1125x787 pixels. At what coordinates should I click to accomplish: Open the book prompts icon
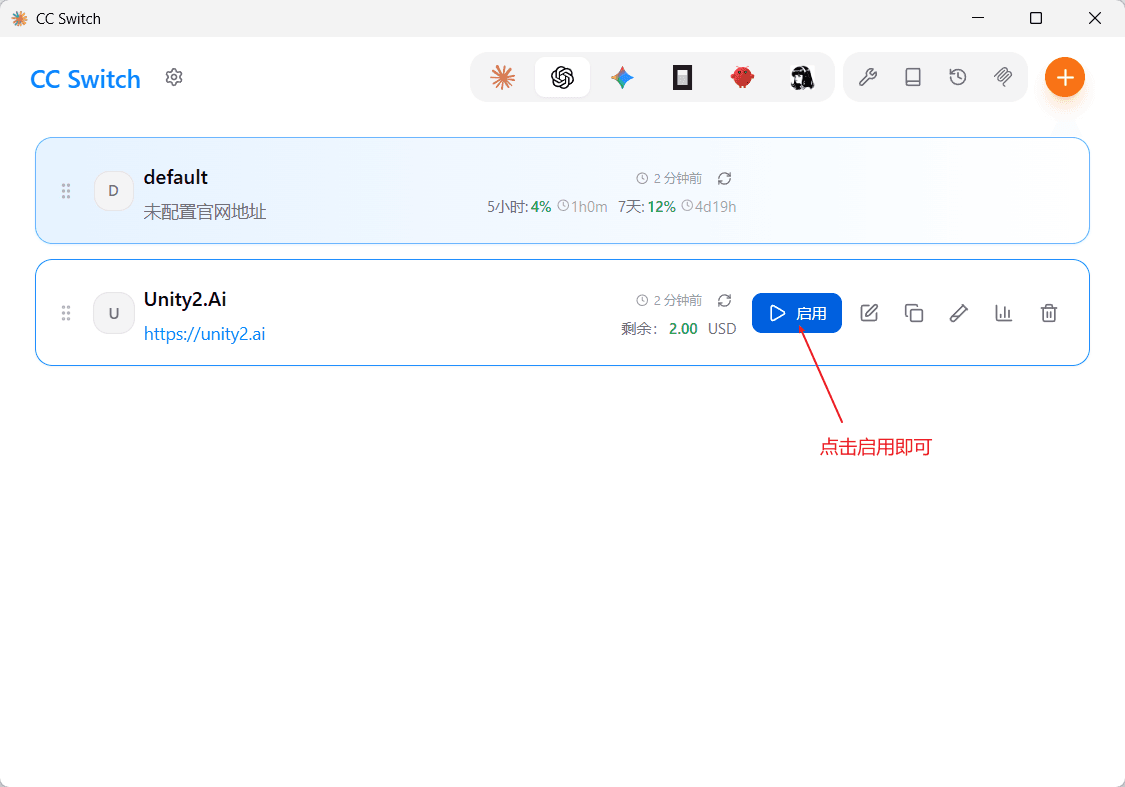(x=913, y=77)
